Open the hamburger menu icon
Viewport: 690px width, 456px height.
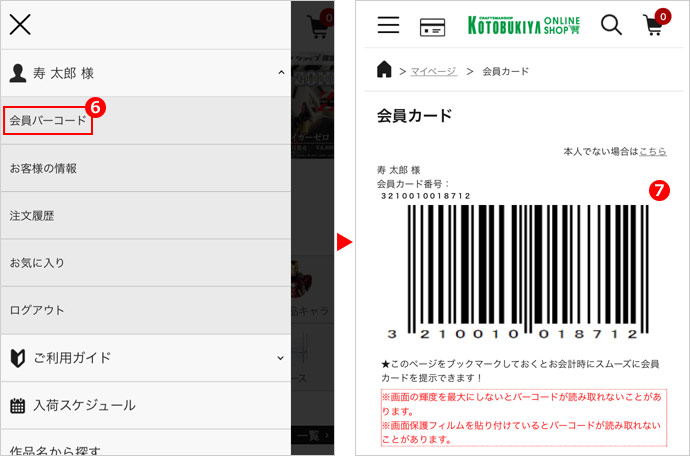388,25
